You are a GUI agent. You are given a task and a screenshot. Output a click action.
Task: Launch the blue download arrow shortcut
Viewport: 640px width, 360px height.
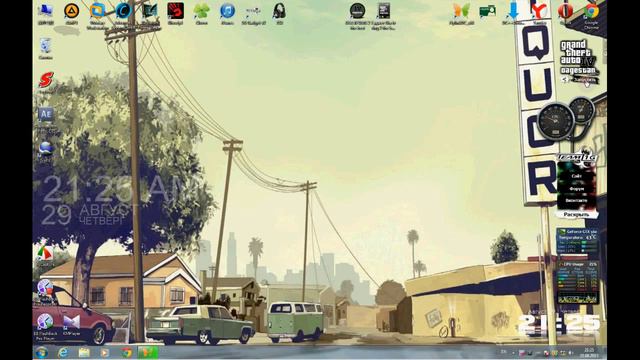[x=513, y=13]
